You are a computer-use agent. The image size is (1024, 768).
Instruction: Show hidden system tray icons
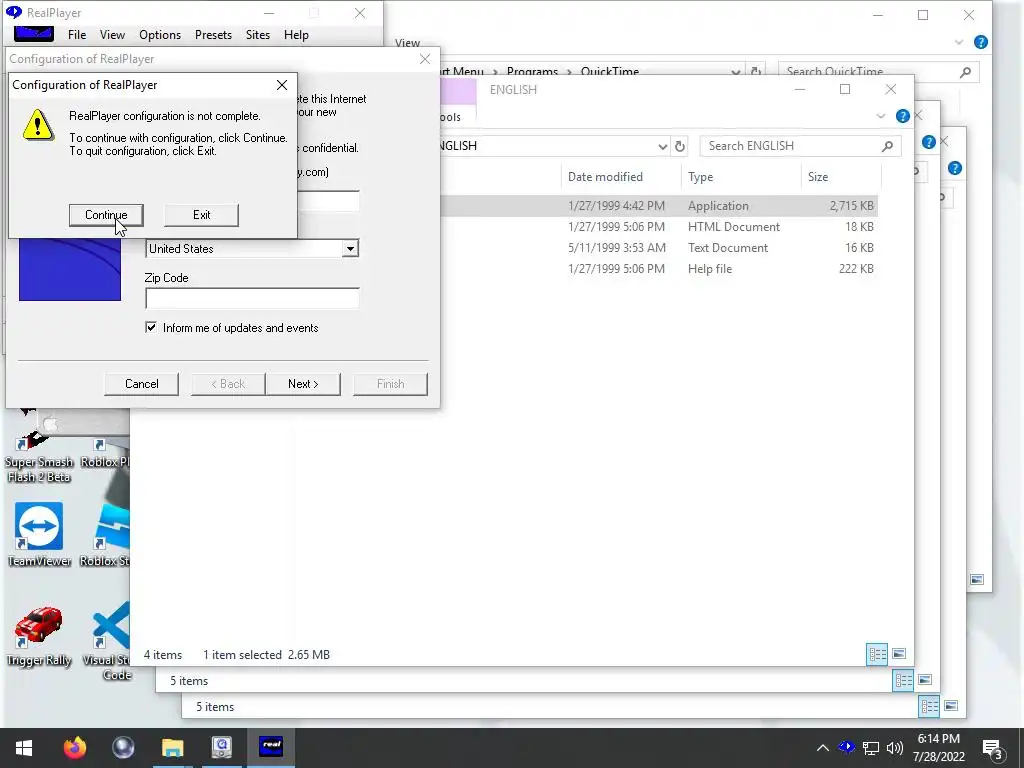point(823,748)
